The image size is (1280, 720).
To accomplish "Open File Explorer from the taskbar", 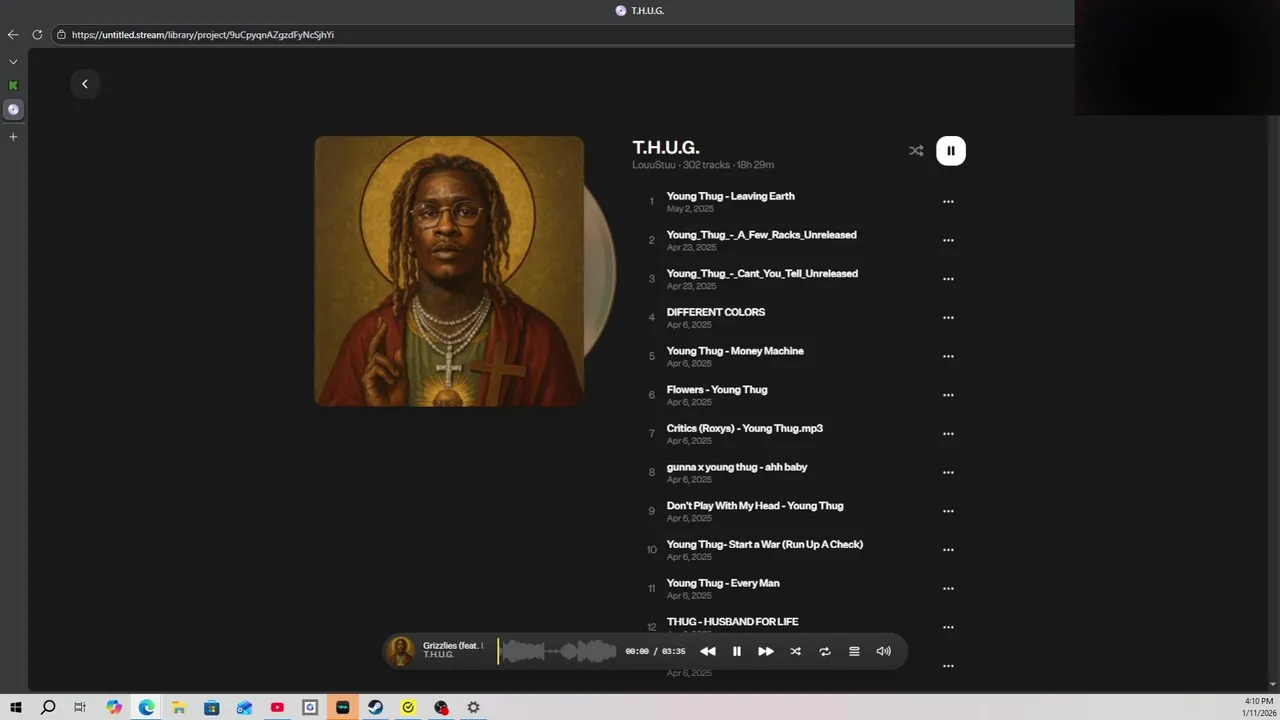I will point(179,707).
